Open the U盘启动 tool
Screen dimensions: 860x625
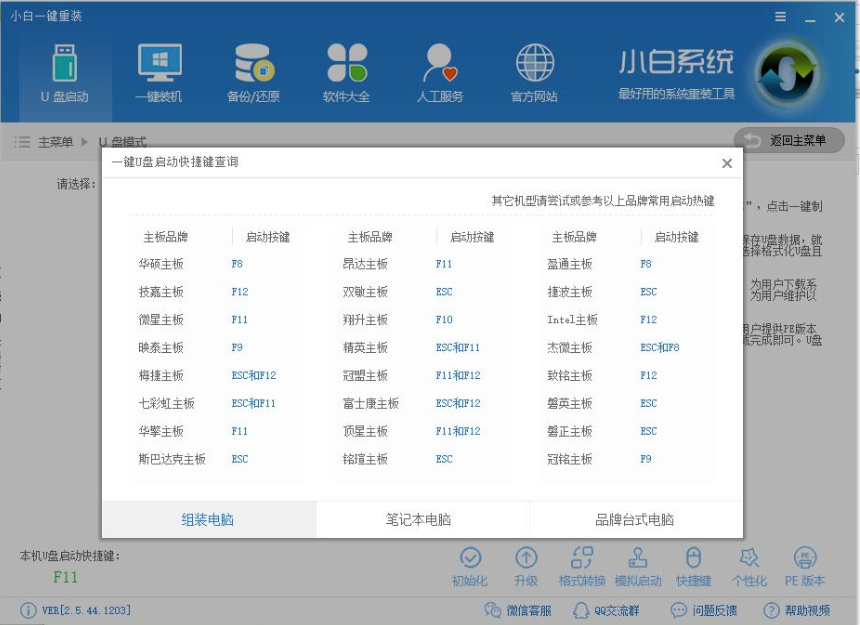[x=65, y=73]
